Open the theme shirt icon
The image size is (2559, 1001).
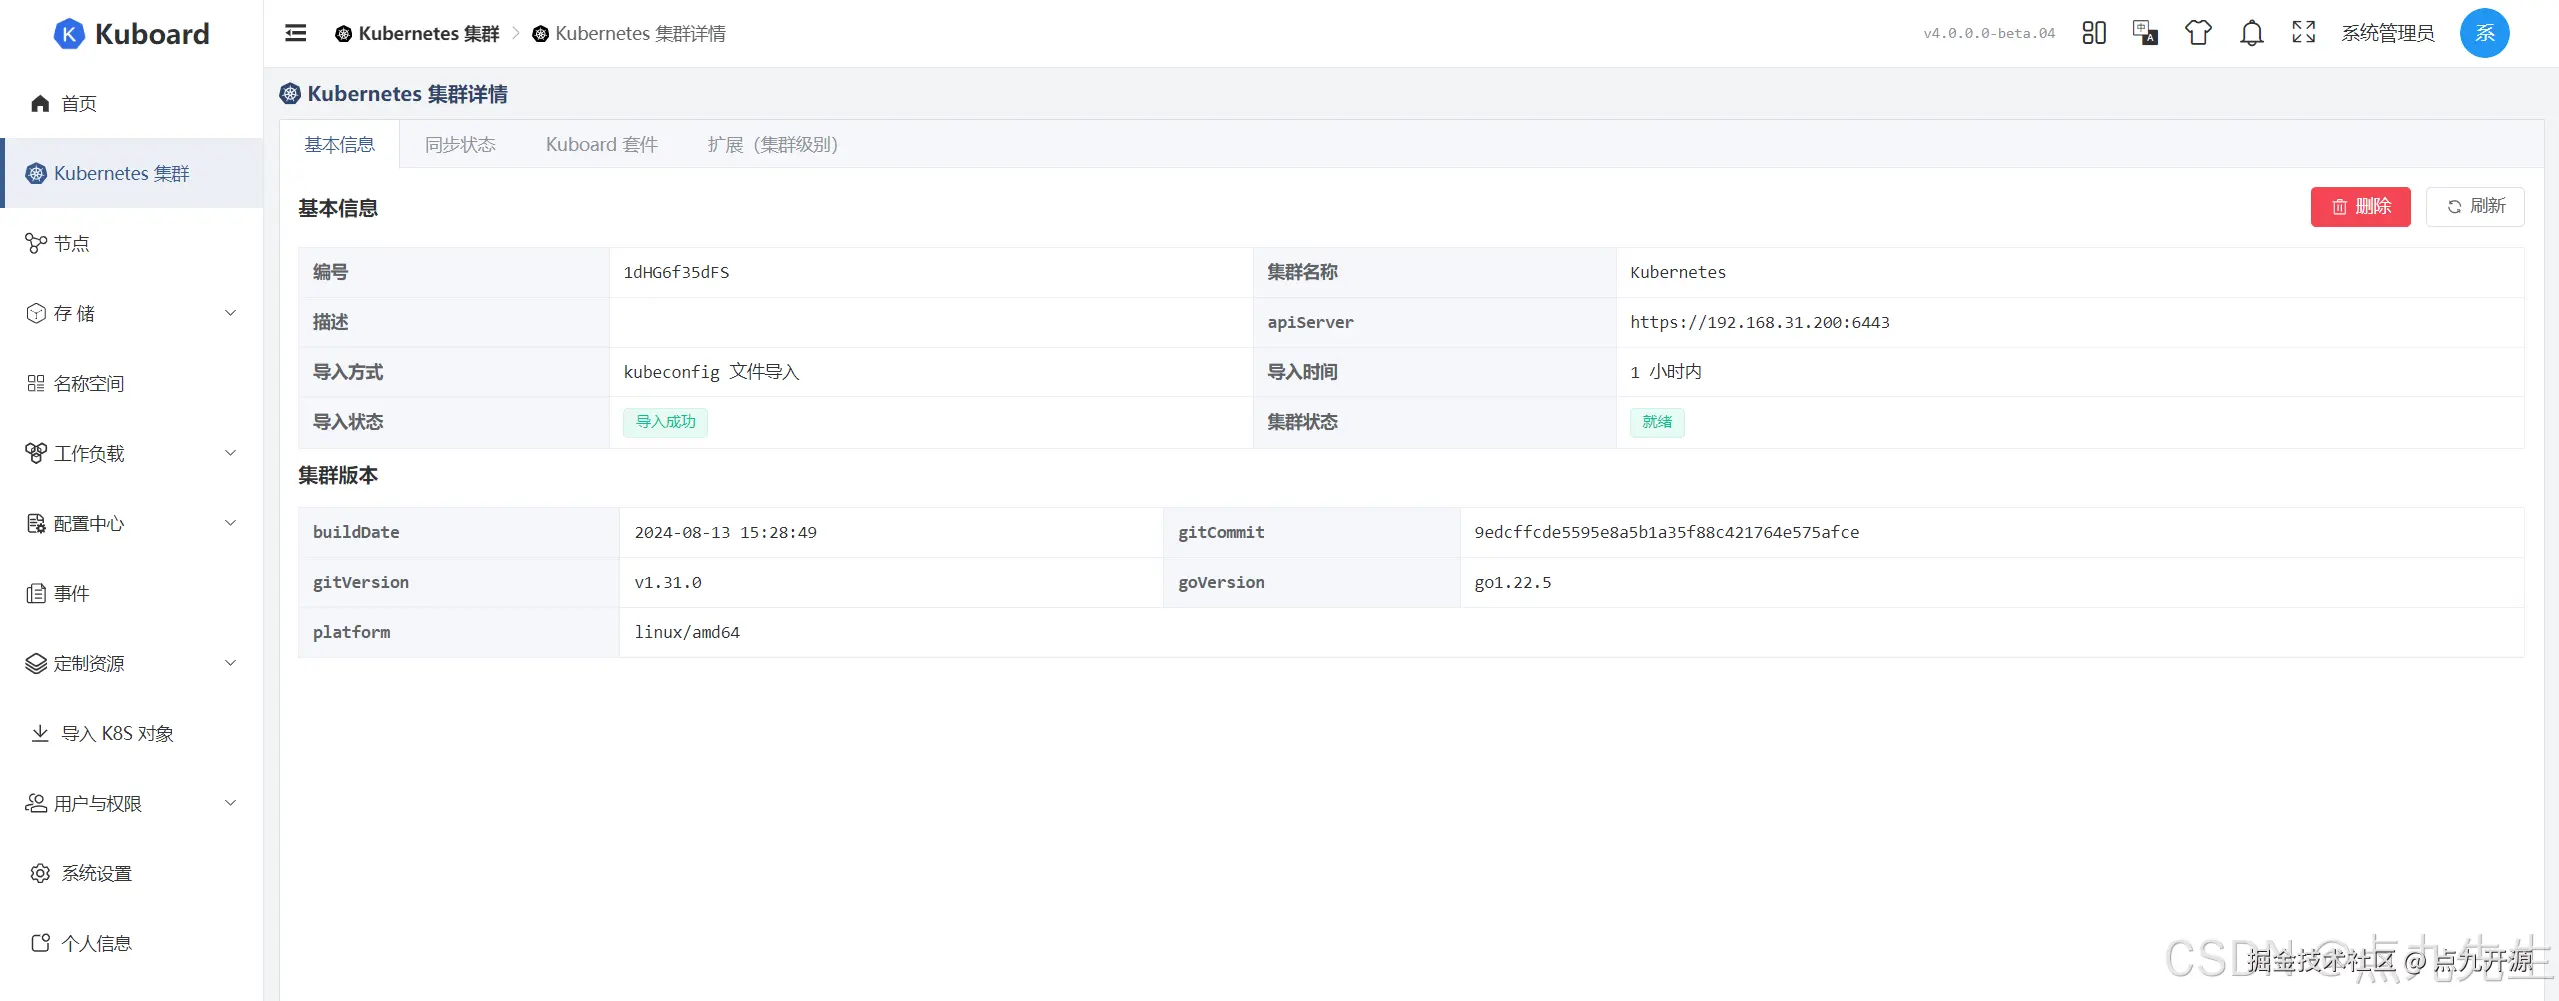pos(2198,33)
